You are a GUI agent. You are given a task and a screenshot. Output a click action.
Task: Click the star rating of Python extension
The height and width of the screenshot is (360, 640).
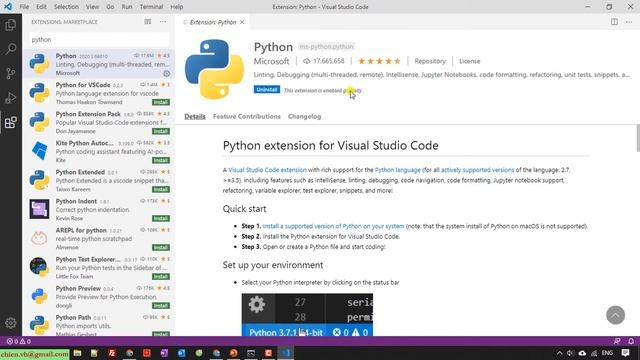tap(379, 61)
